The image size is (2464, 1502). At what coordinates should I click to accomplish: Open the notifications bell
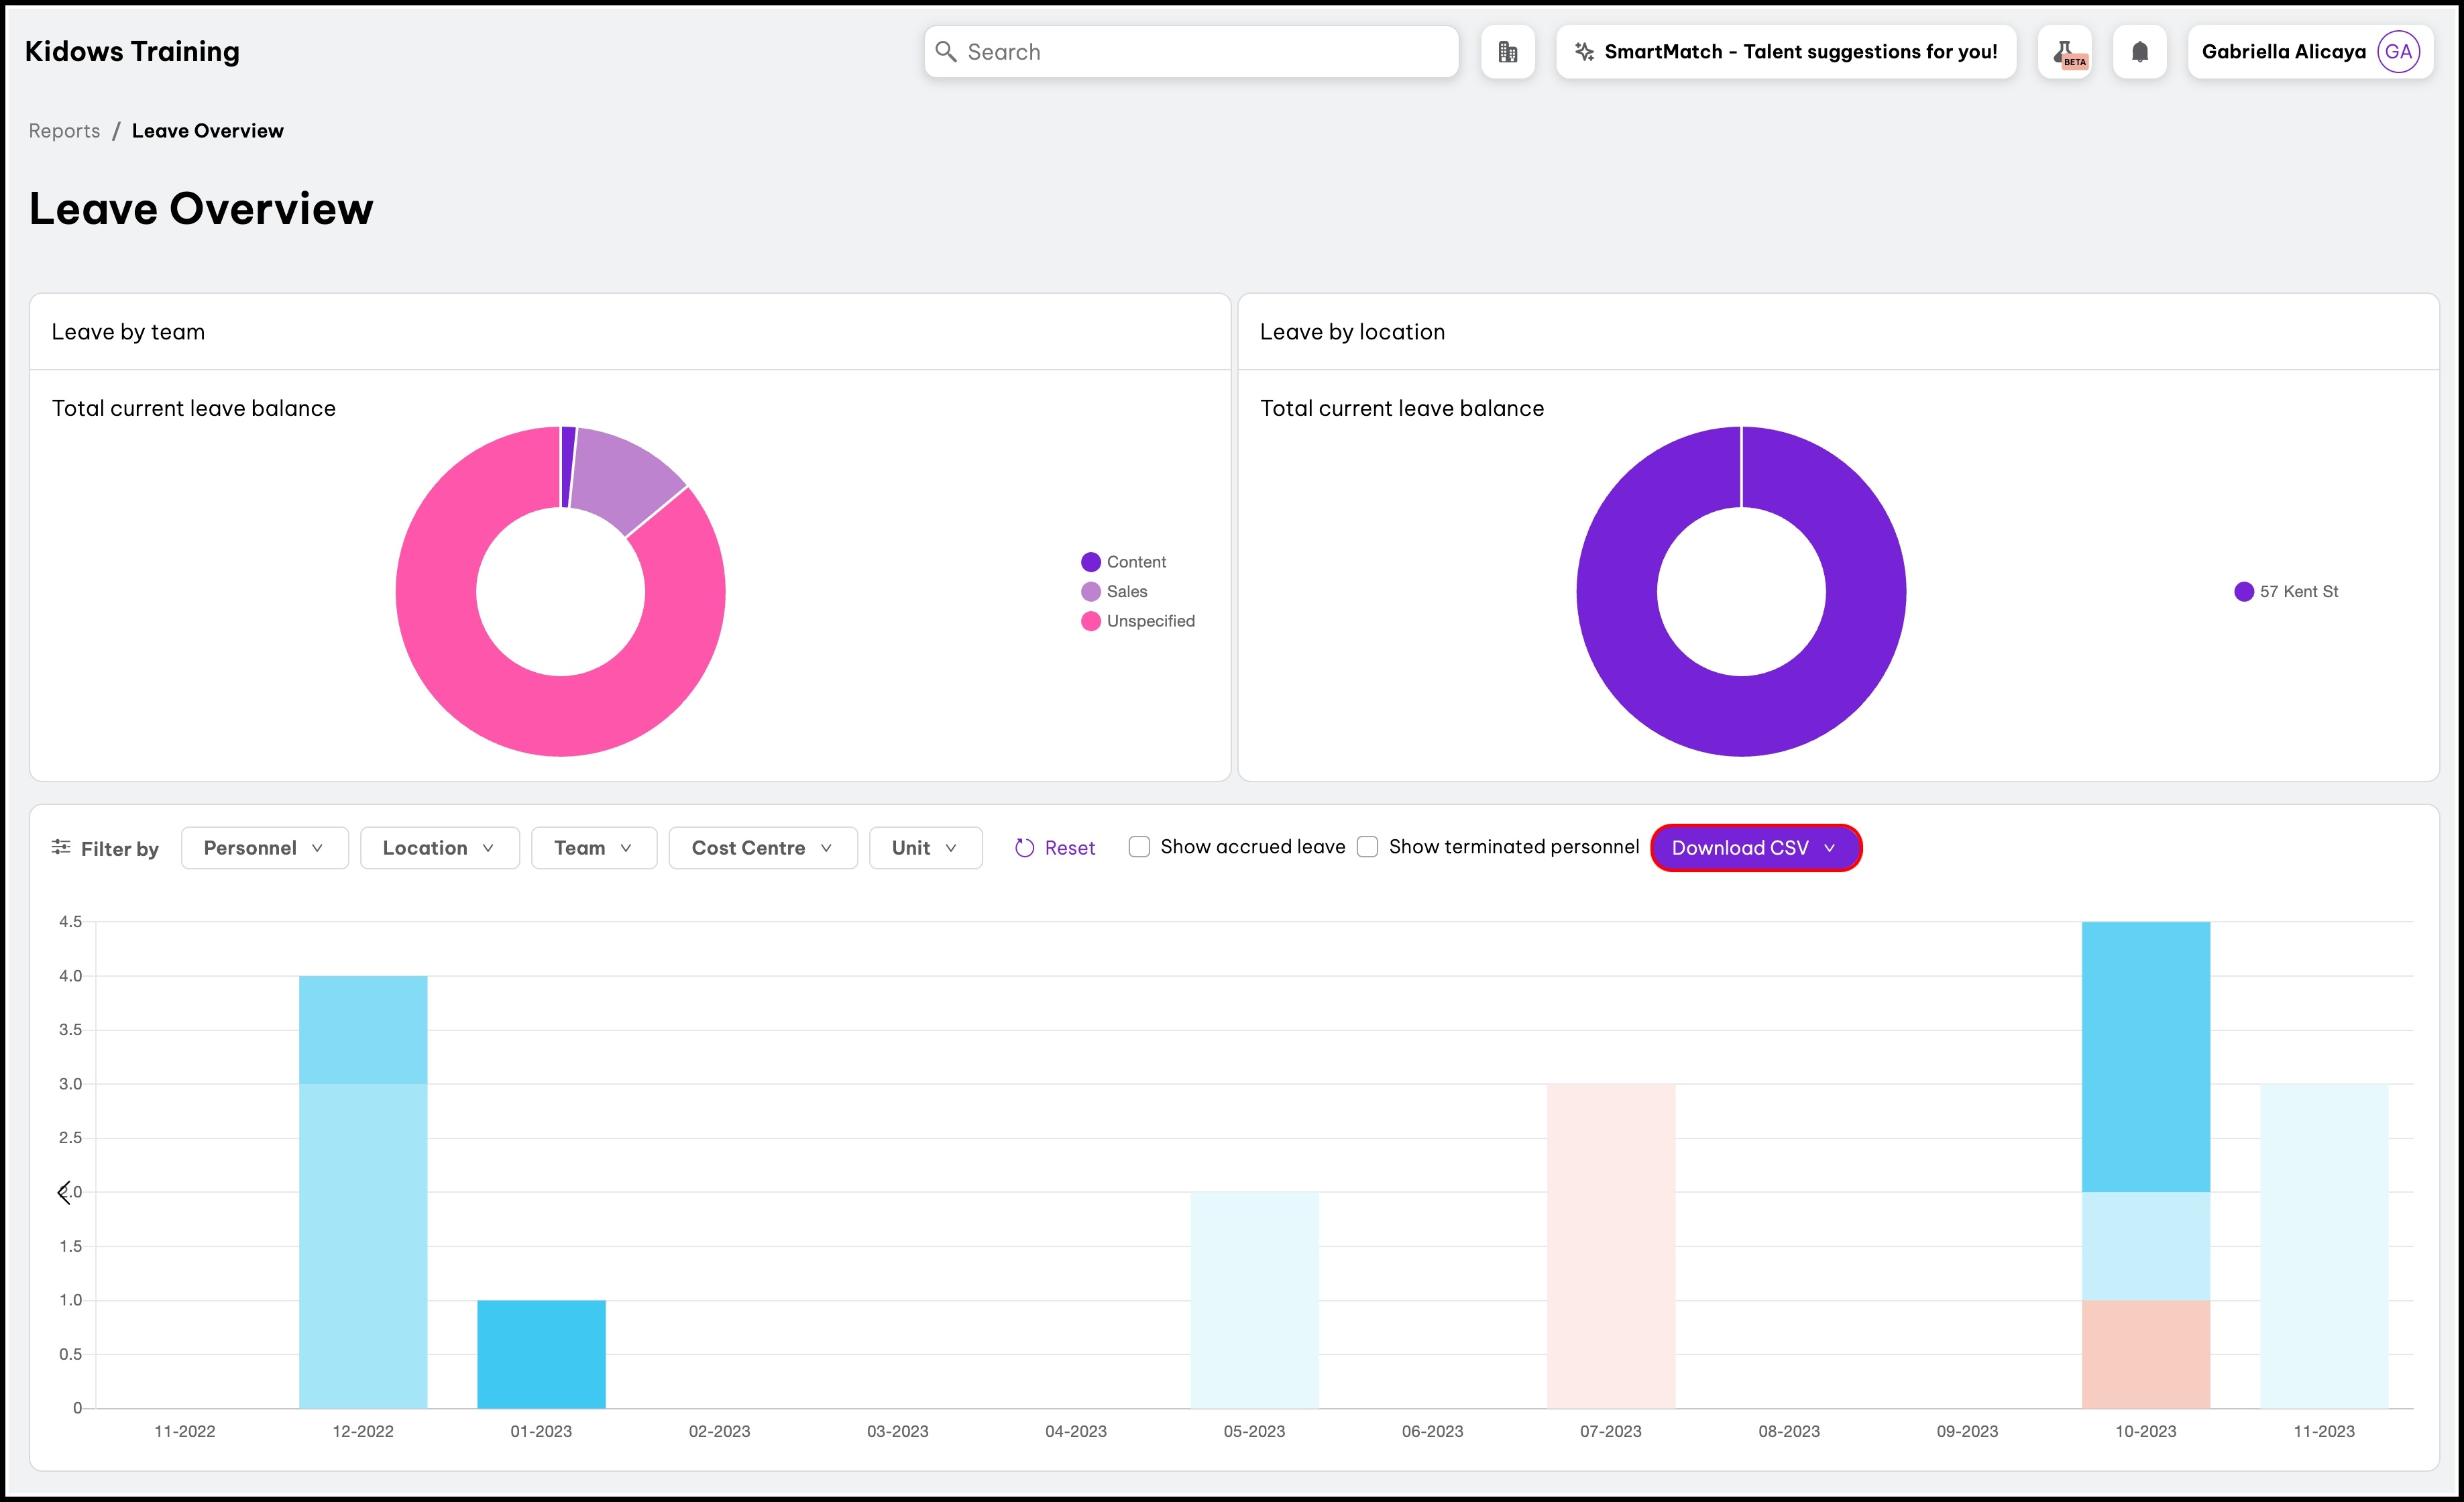2139,52
